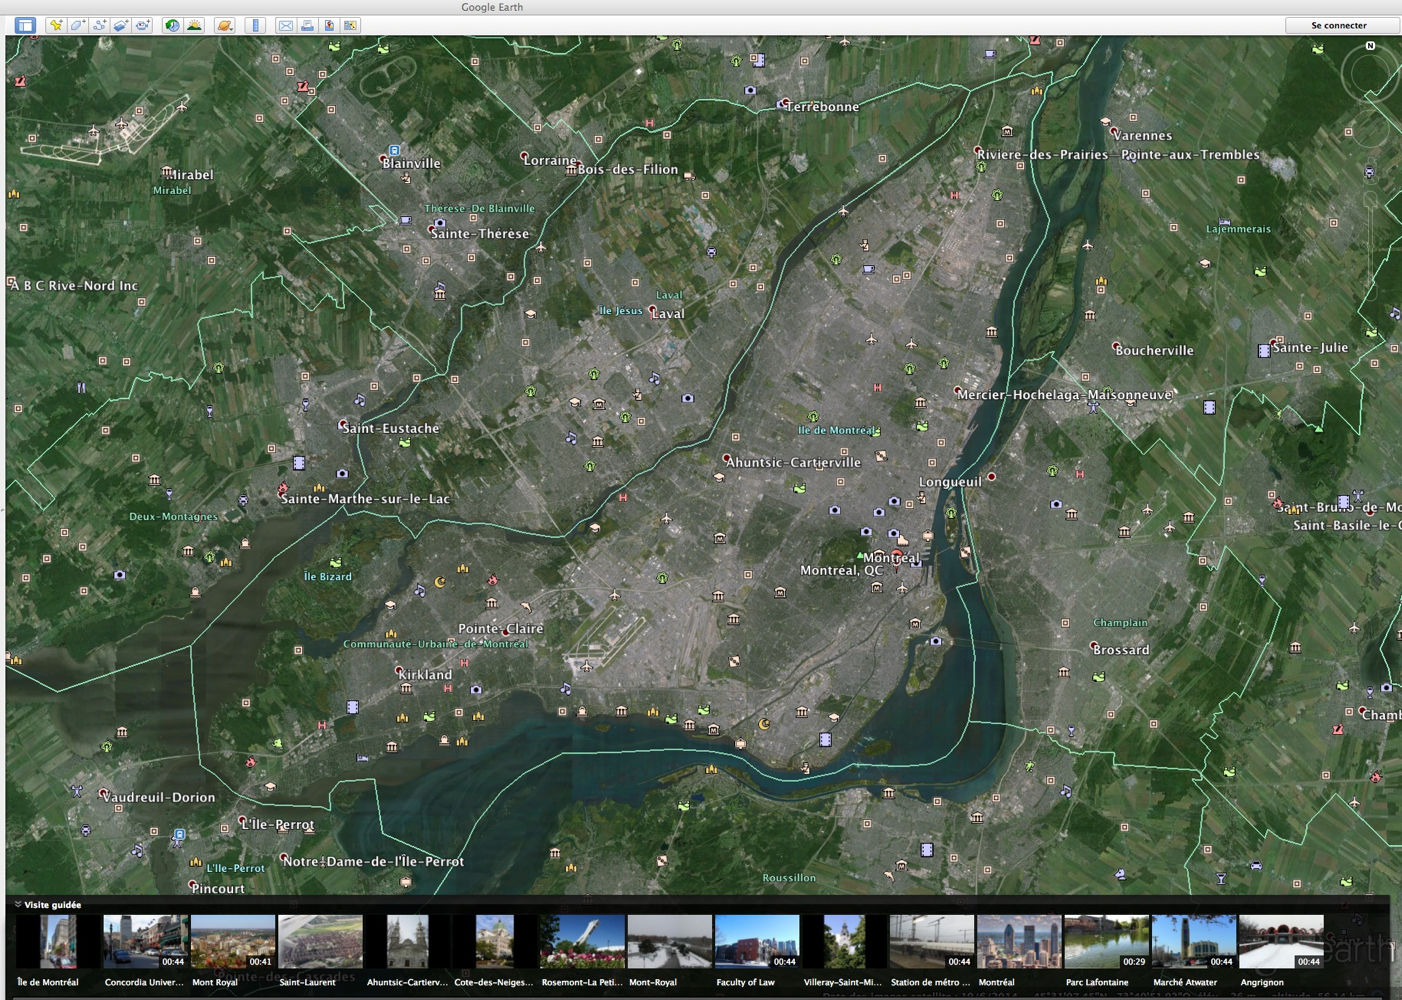Open the planet switcher dropdown
This screenshot has height=1000, width=1402.
coord(225,25)
